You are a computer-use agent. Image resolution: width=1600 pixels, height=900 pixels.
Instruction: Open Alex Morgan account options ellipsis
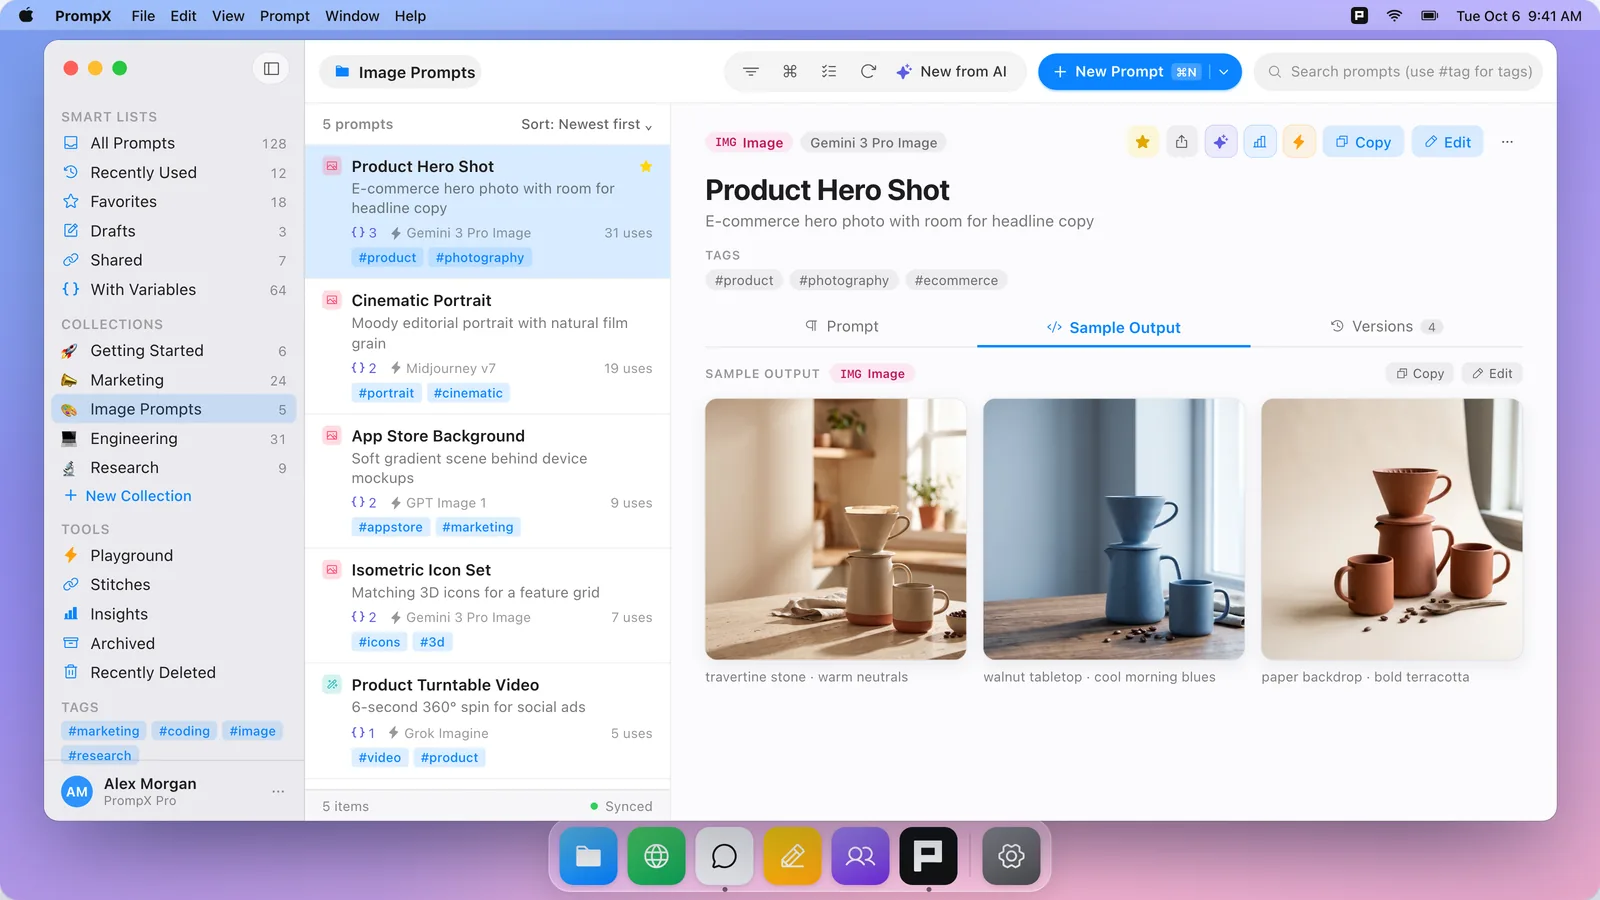click(x=278, y=792)
